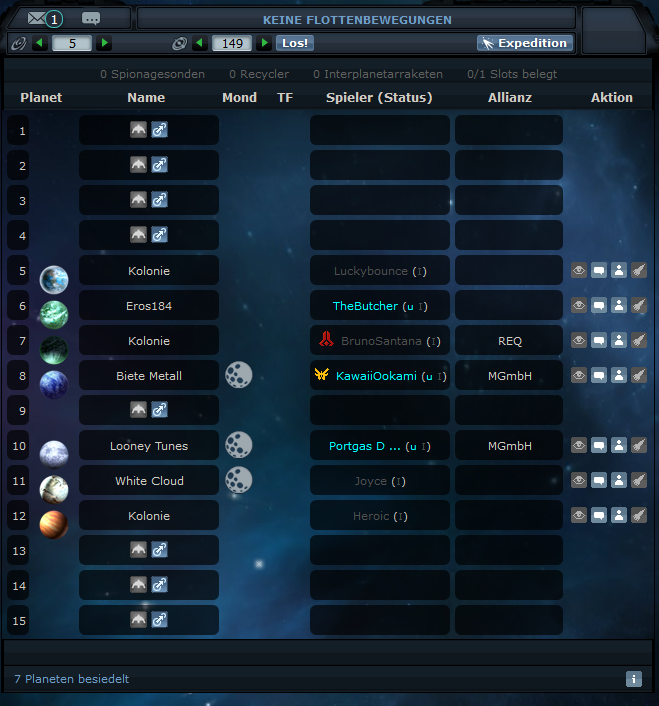Click position 14 blue discoverer icon
The width and height of the screenshot is (659, 706).
tap(159, 585)
